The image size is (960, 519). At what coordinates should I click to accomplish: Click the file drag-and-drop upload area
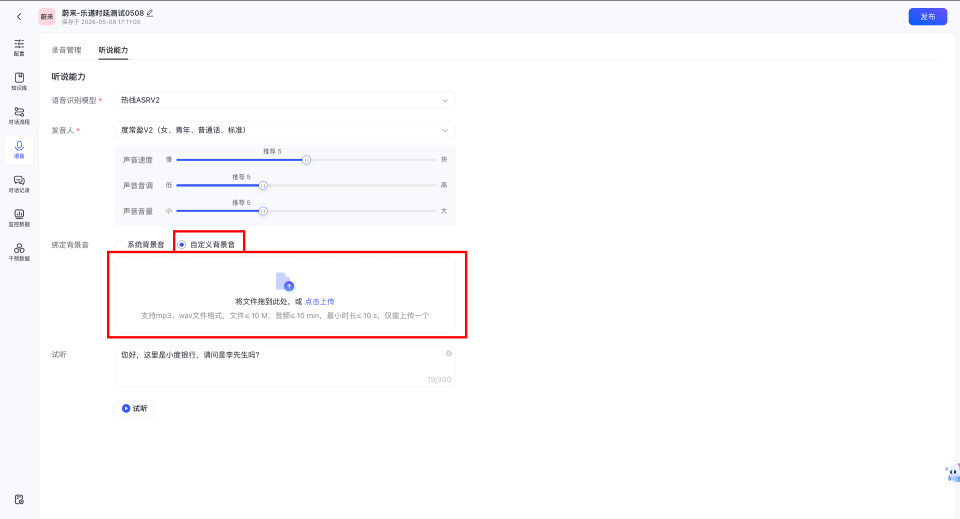click(x=285, y=295)
